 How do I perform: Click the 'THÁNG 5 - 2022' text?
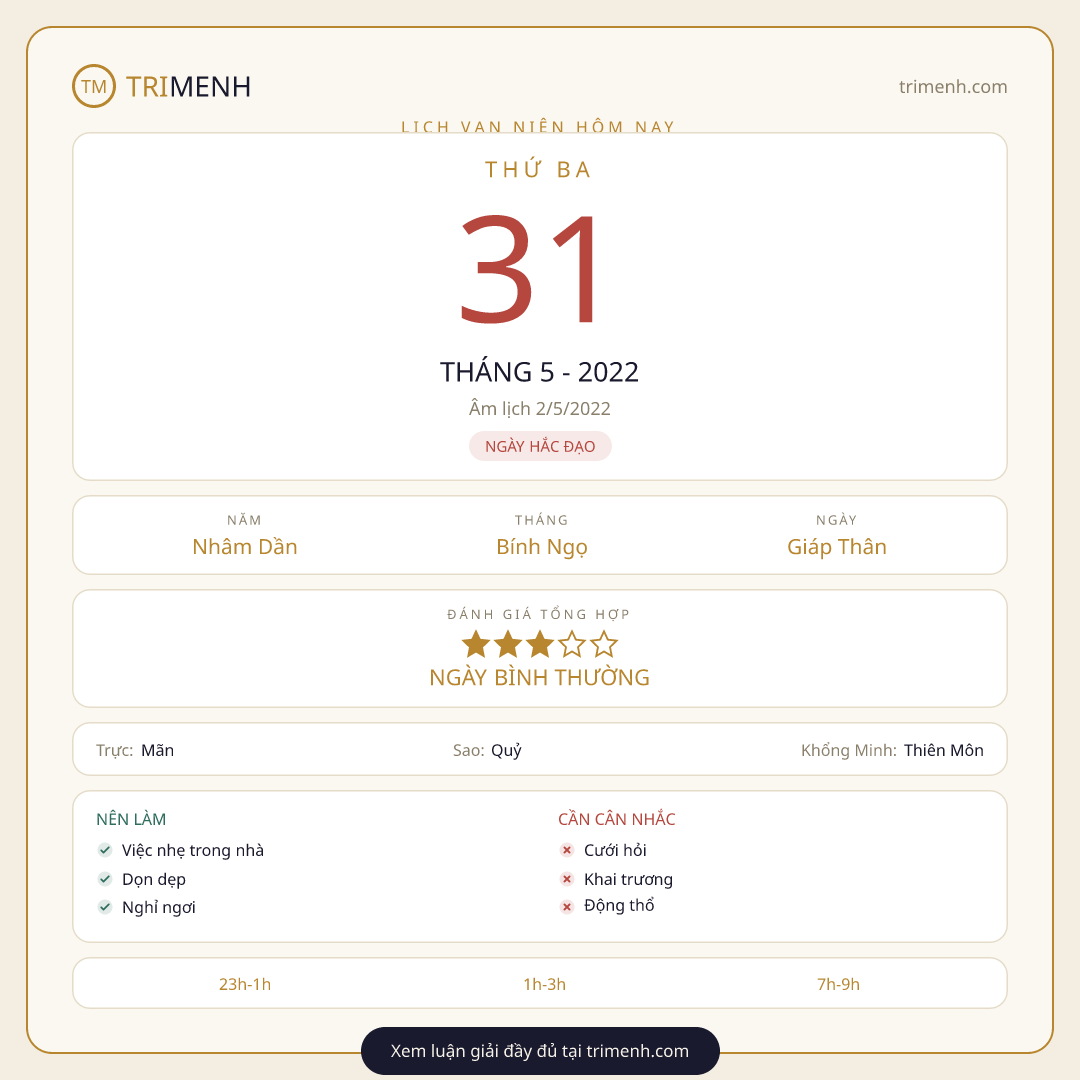[x=539, y=372]
